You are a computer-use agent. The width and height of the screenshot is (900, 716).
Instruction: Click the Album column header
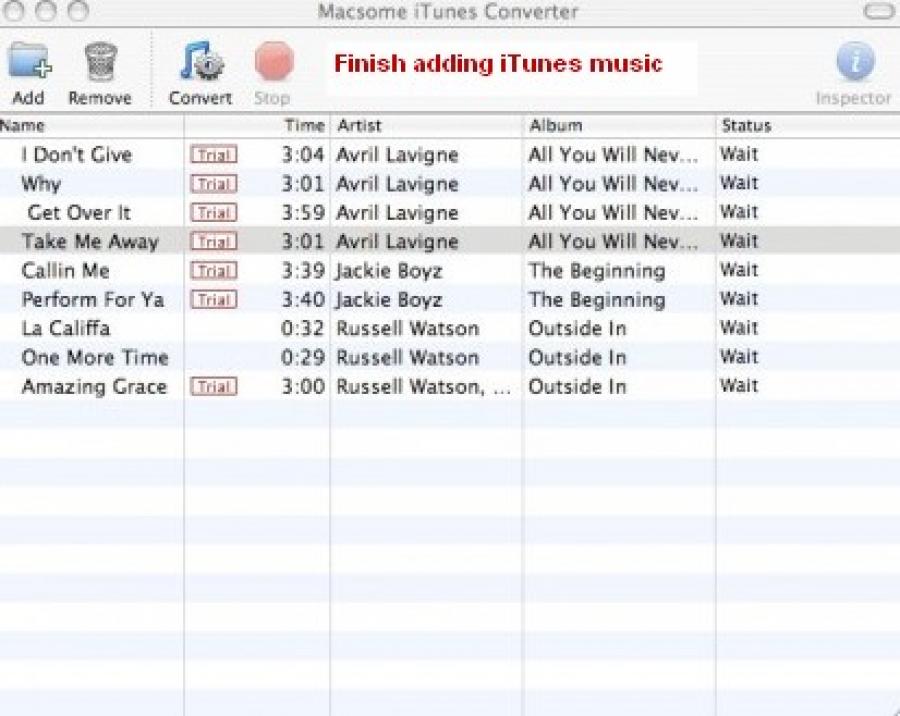coord(618,126)
